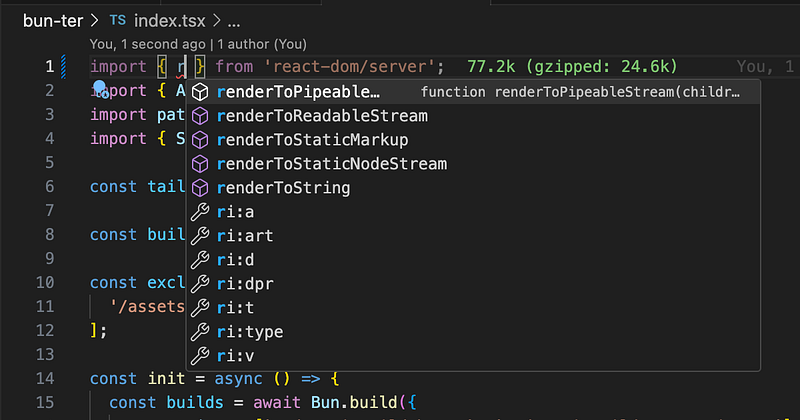Click wrench icon beside ri:d
Image resolution: width=800 pixels, height=420 pixels.
pyautogui.click(x=200, y=260)
